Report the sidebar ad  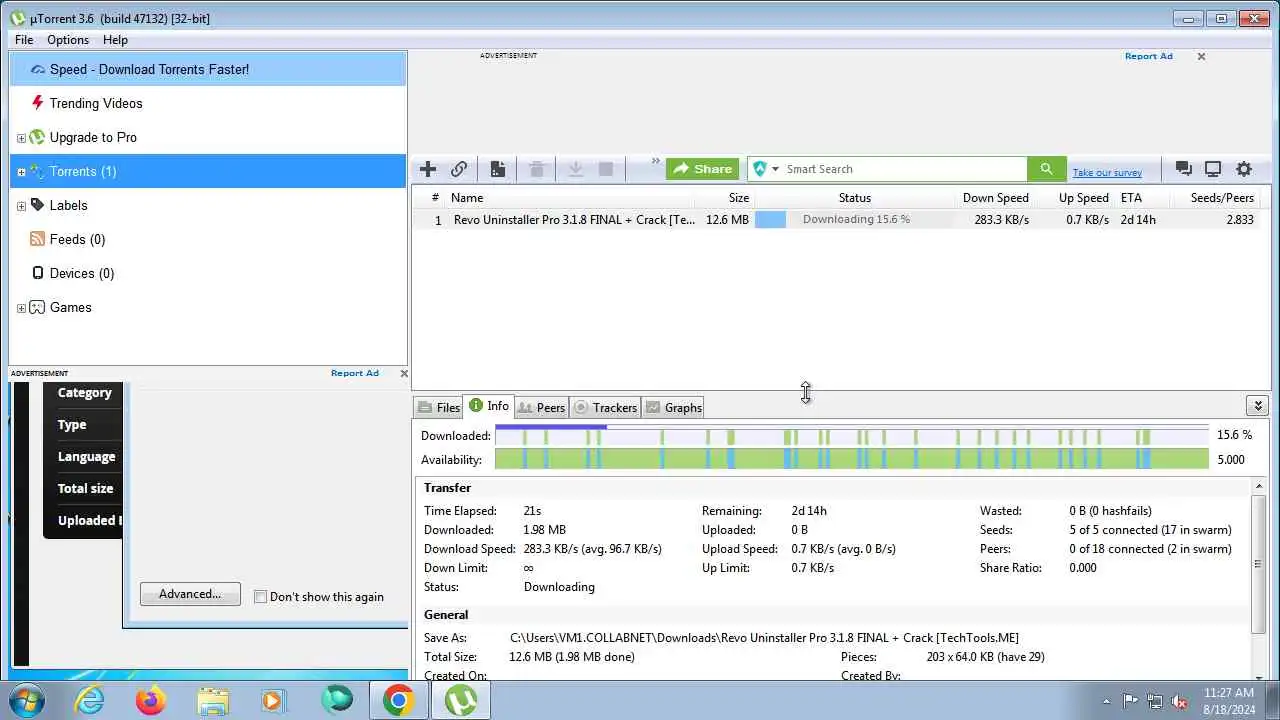355,373
